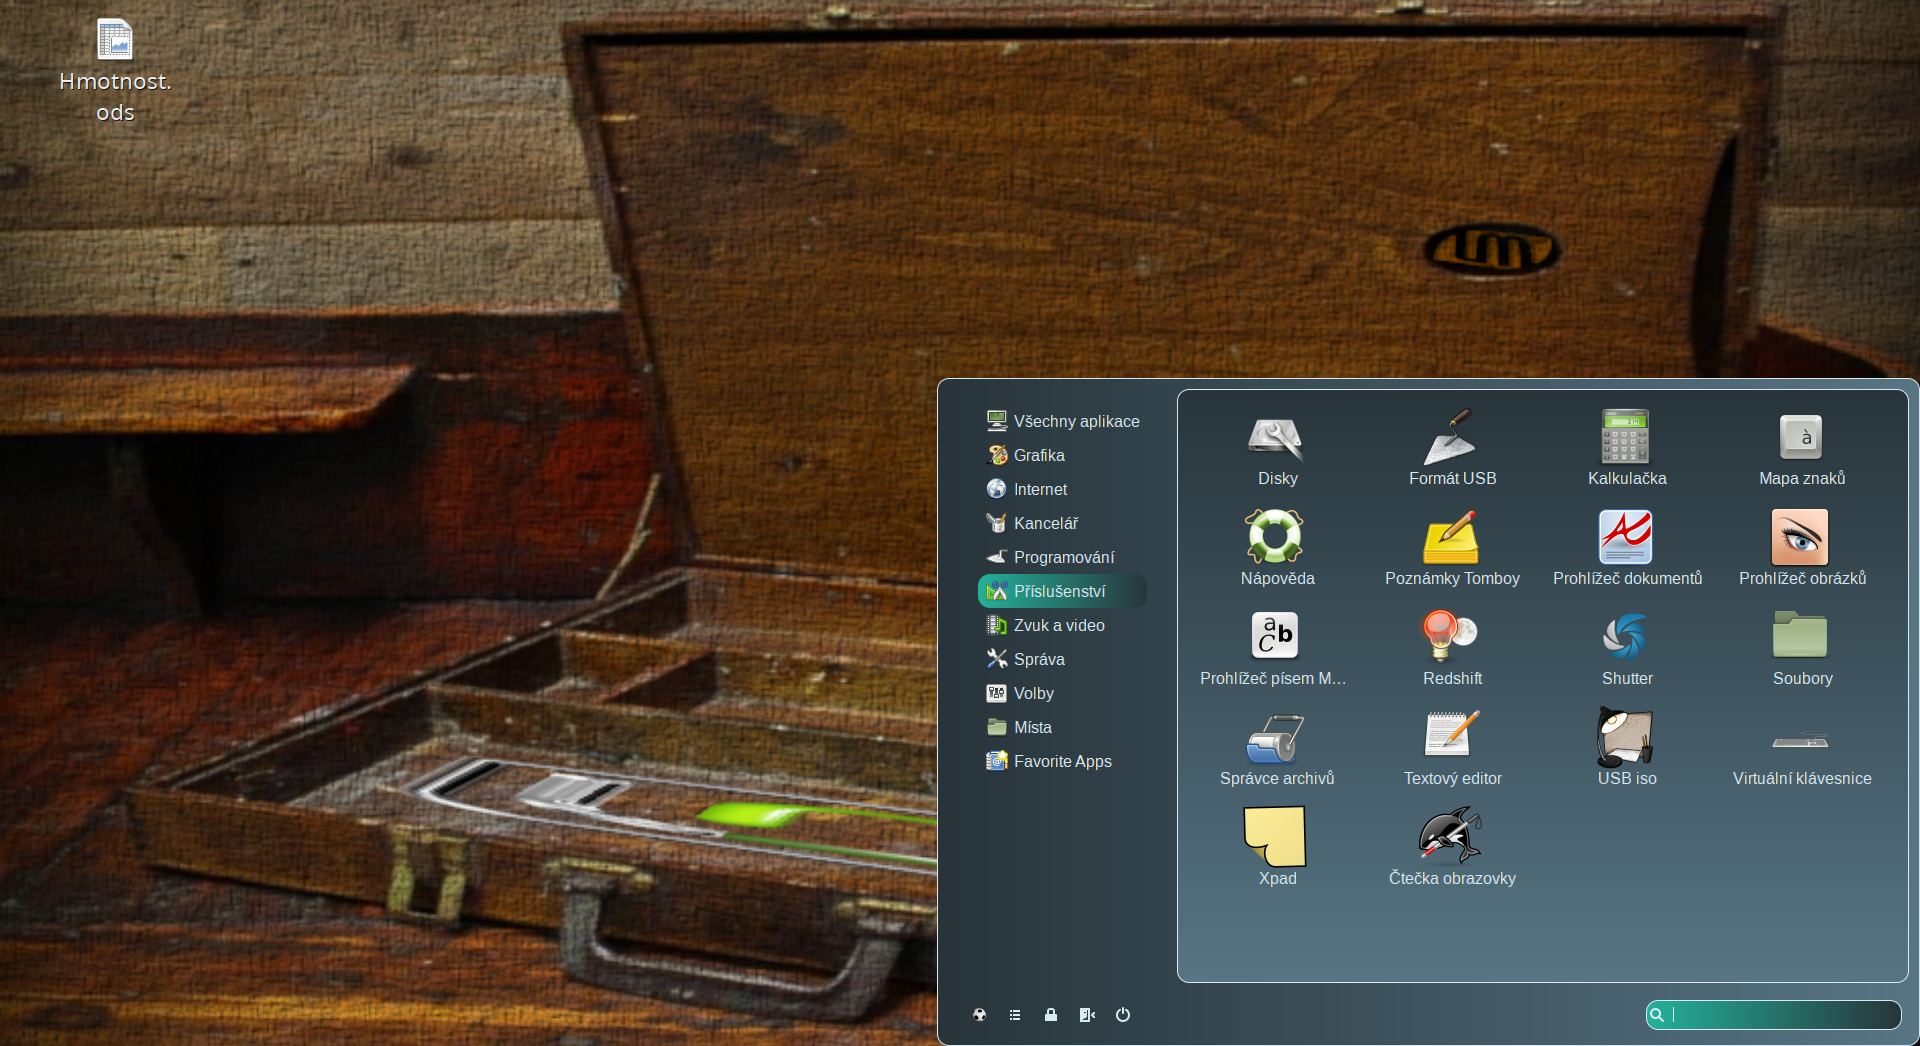
Task: Choose the Favorite Apps category
Action: tap(1061, 761)
